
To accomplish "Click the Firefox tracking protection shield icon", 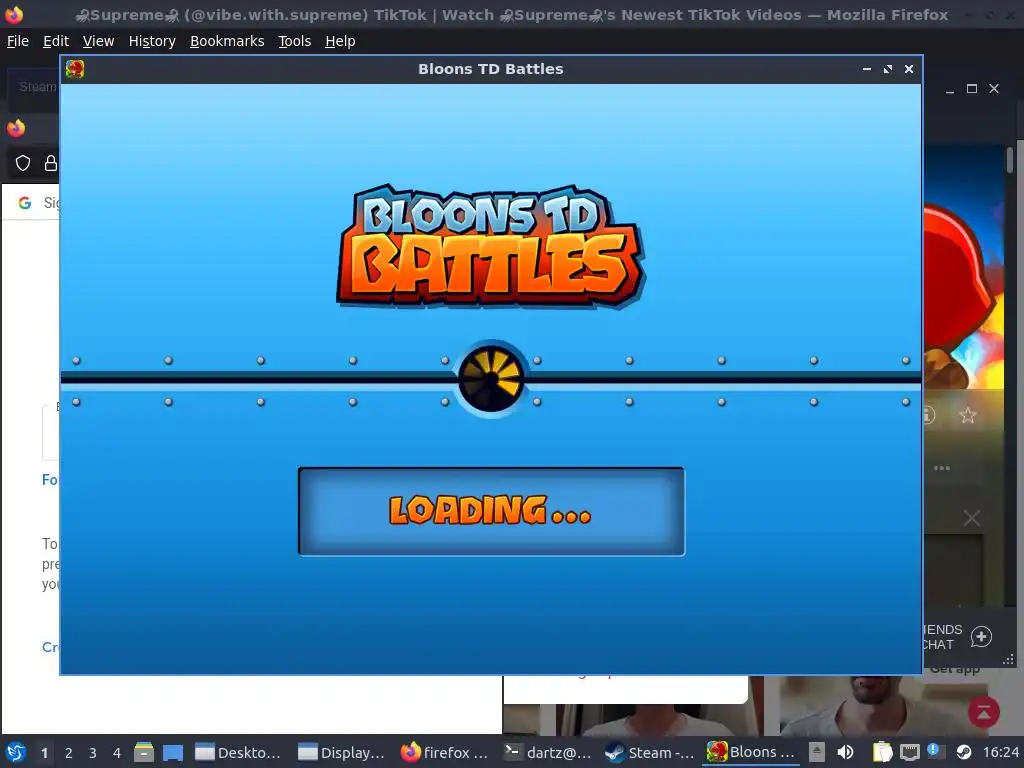I will 23,163.
